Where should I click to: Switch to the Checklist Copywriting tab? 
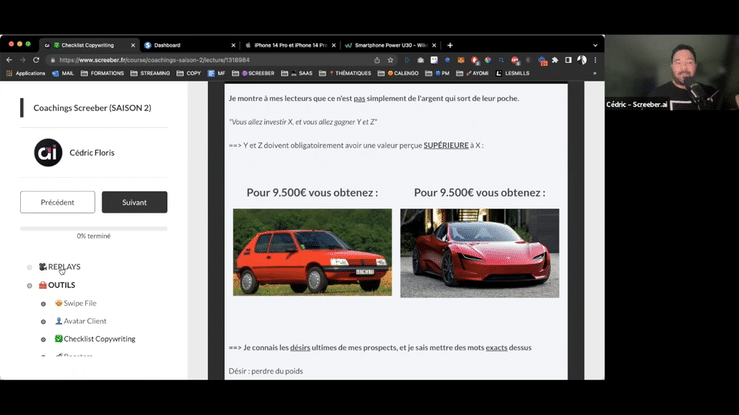click(87, 45)
